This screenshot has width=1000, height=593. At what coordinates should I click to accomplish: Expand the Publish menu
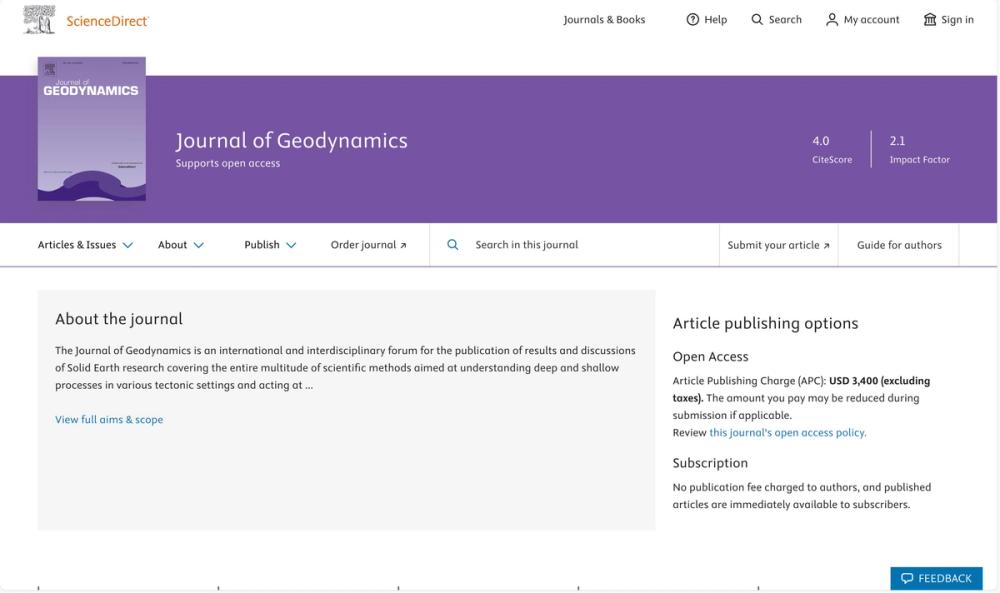[x=270, y=245]
